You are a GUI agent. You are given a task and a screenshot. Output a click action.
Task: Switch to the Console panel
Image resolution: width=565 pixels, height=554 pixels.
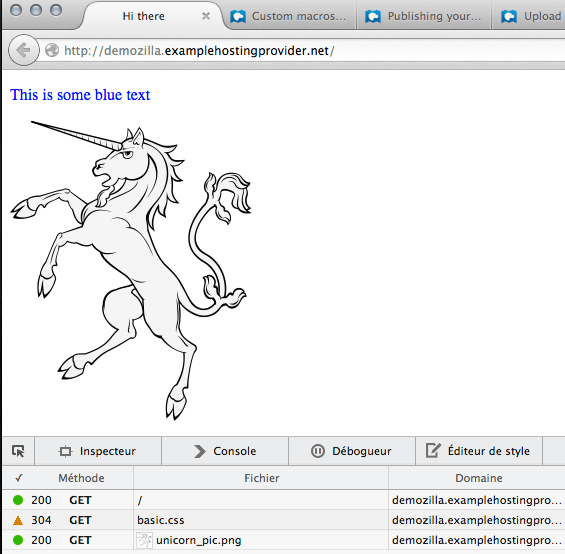coord(225,451)
